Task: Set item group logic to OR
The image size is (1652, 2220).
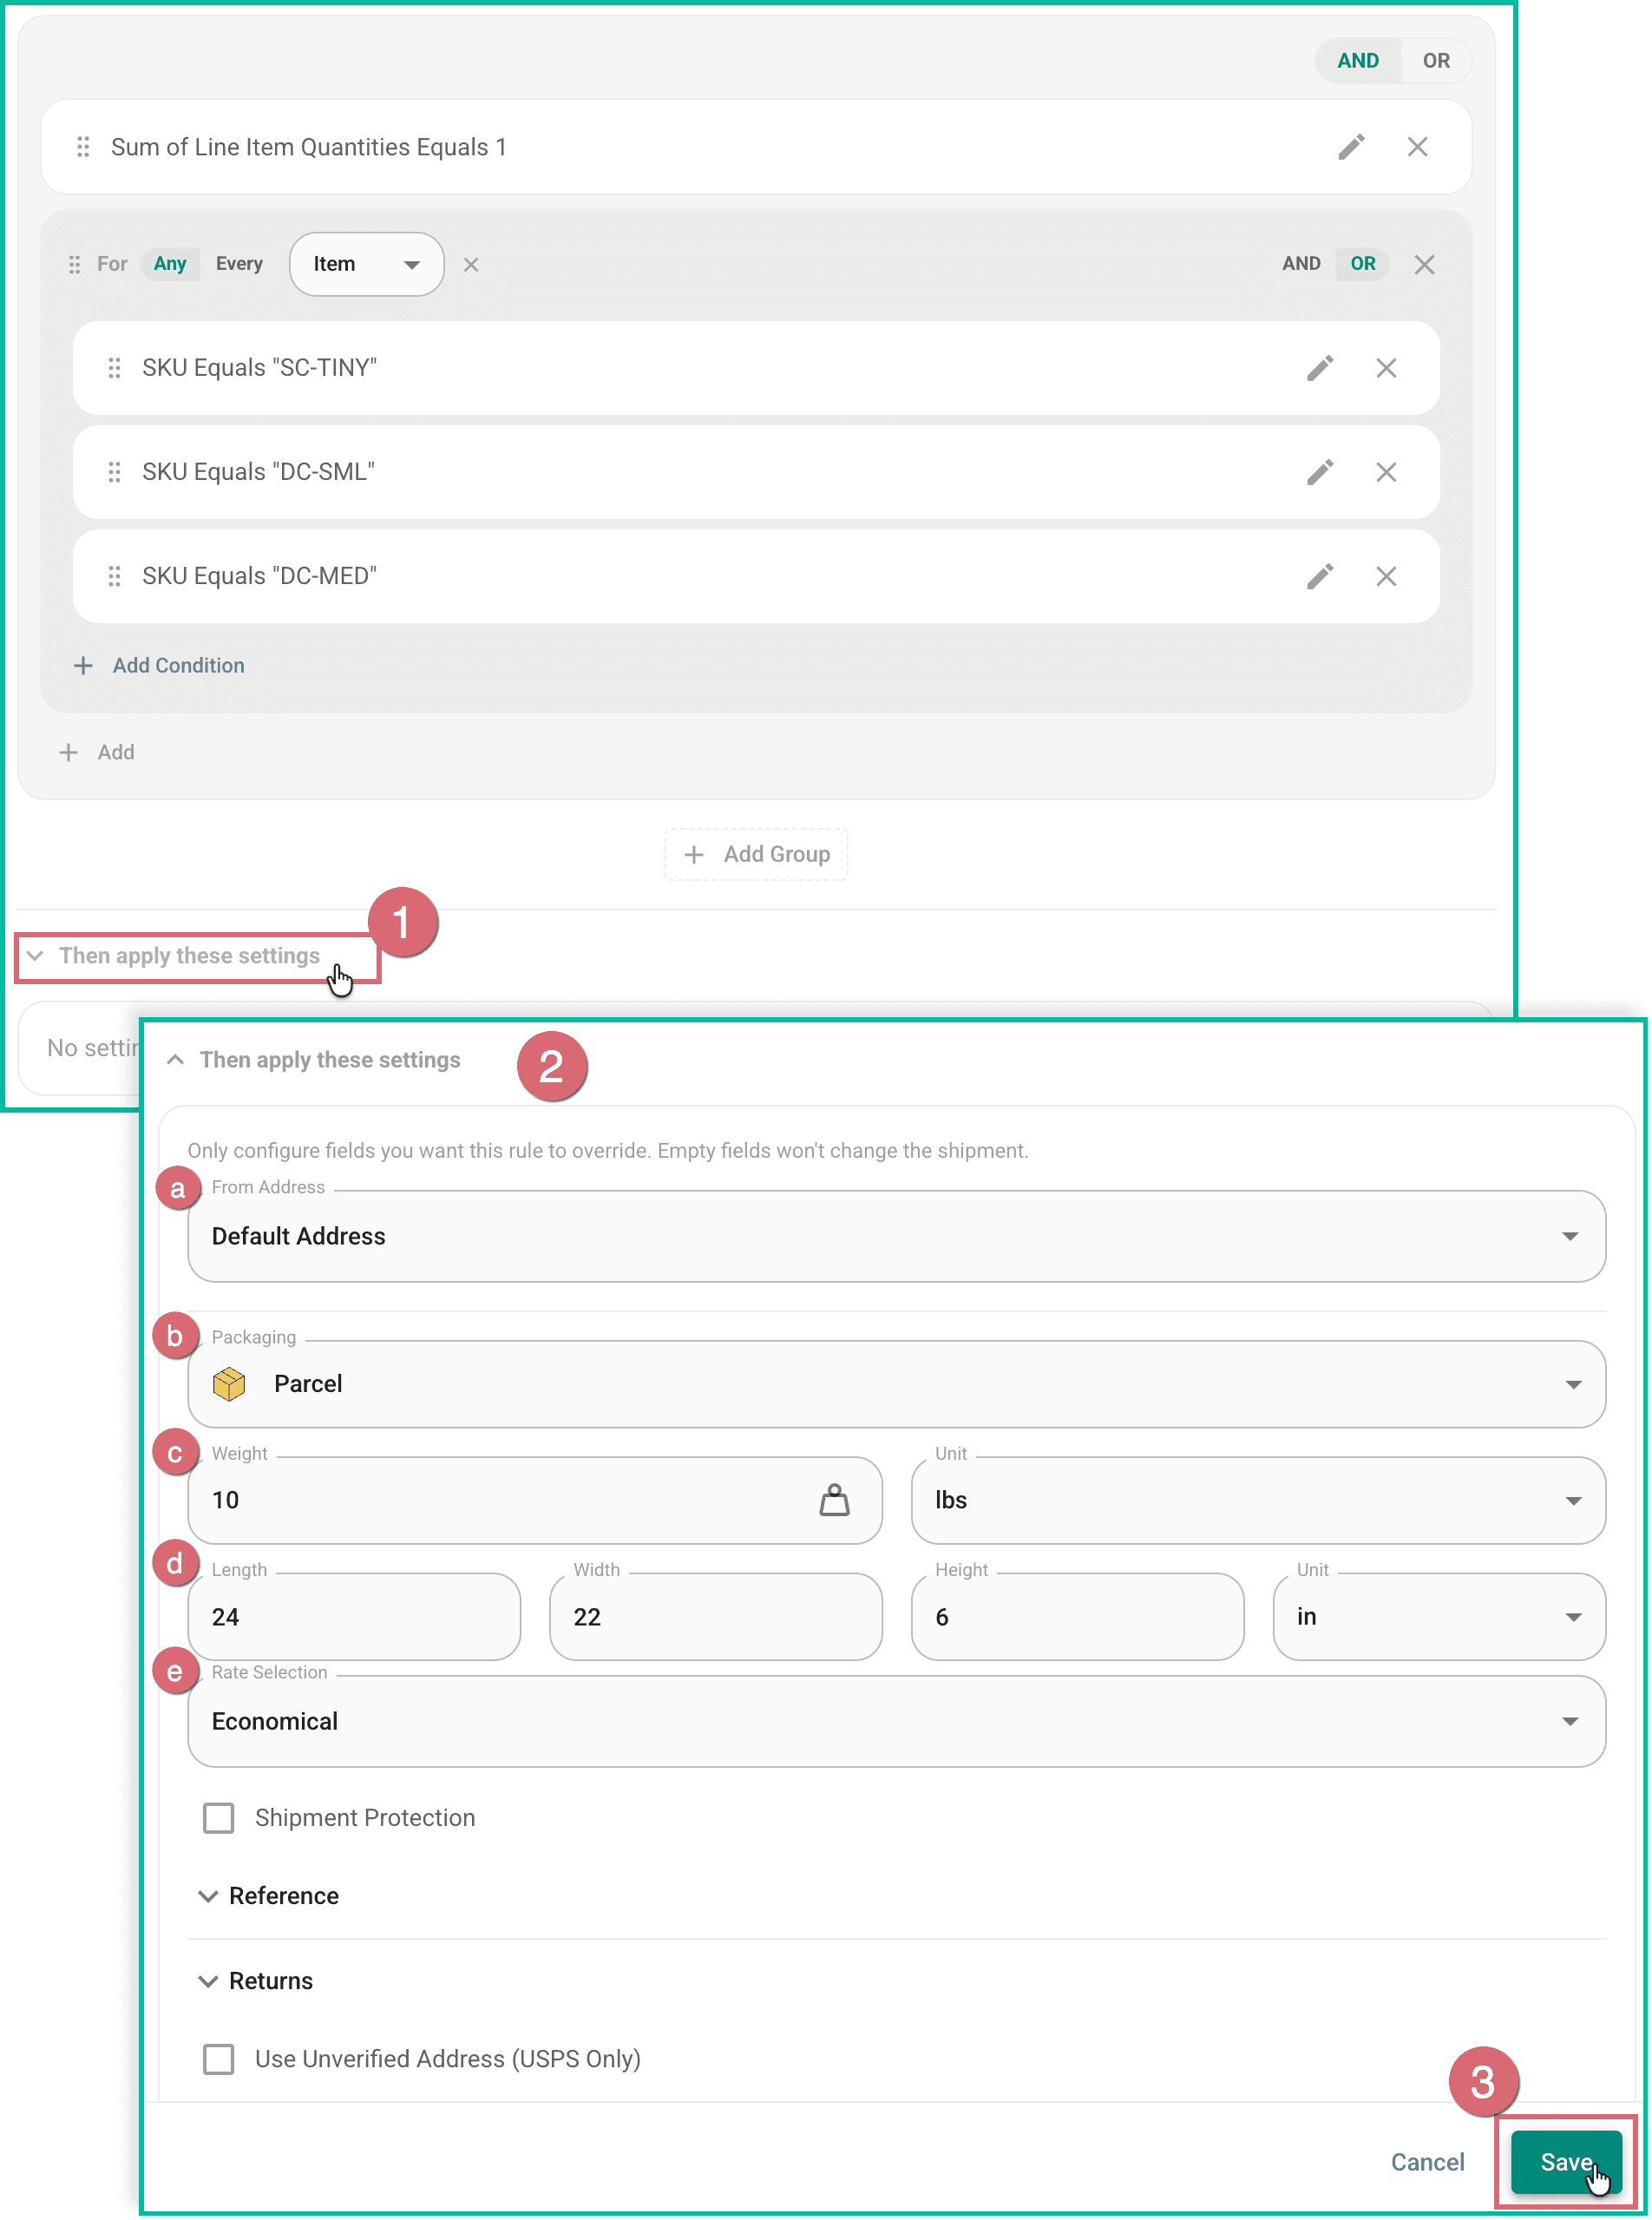Action: (1363, 264)
